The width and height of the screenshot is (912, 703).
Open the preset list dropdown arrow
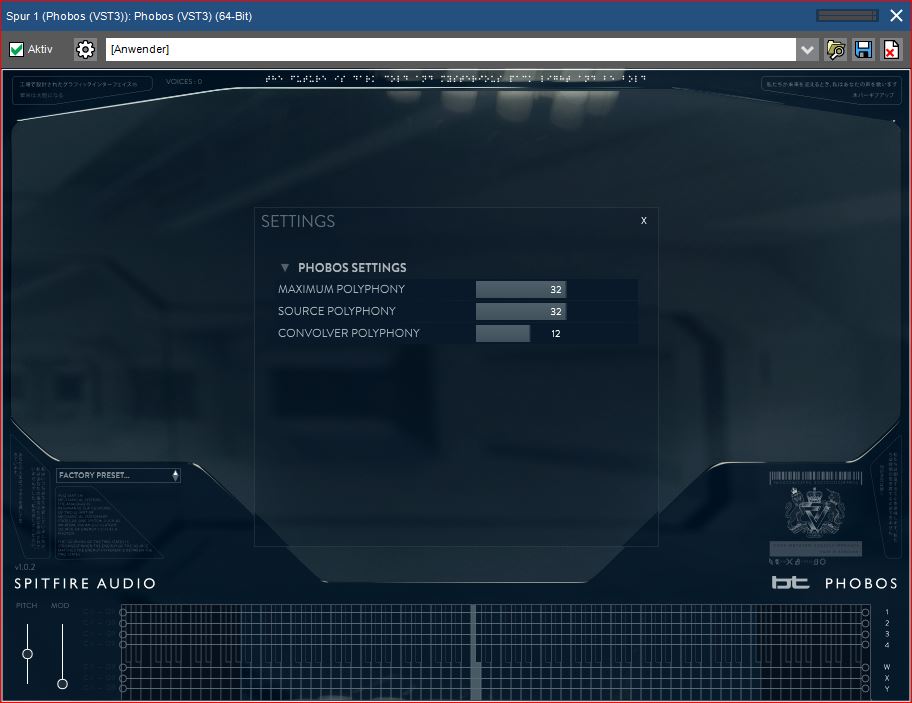pos(807,49)
